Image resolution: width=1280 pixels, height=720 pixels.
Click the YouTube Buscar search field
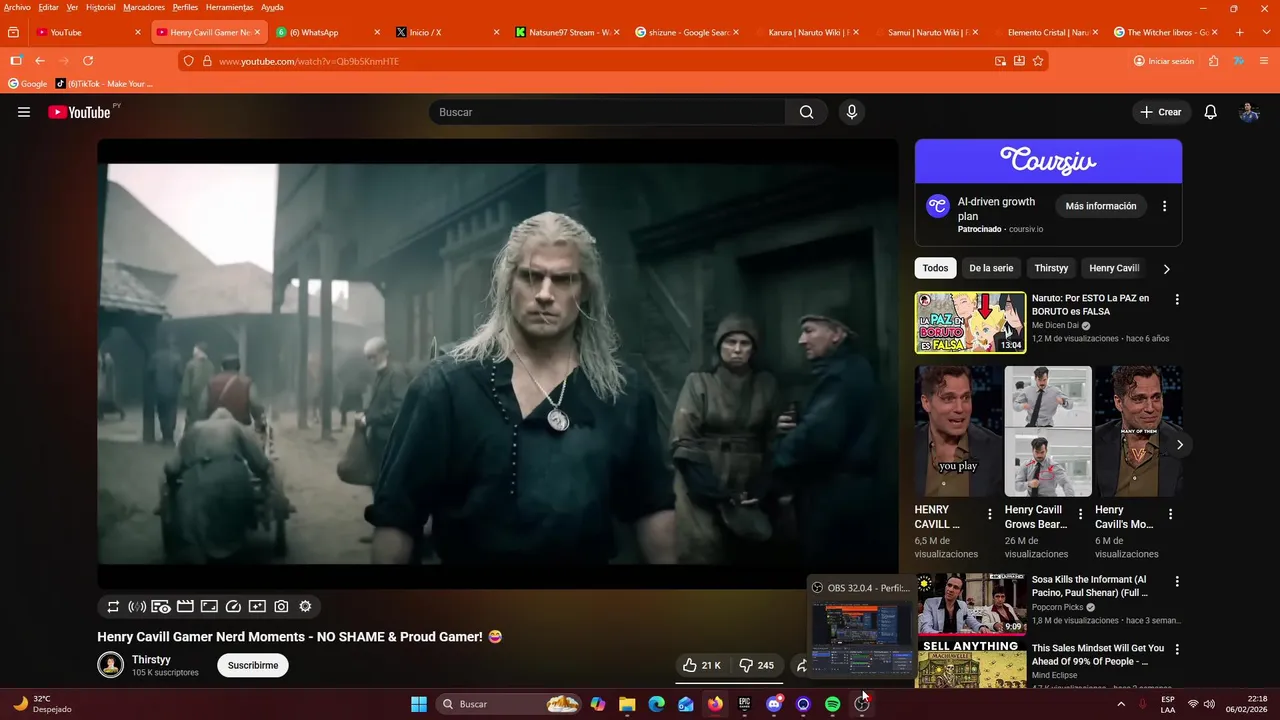[x=608, y=112]
